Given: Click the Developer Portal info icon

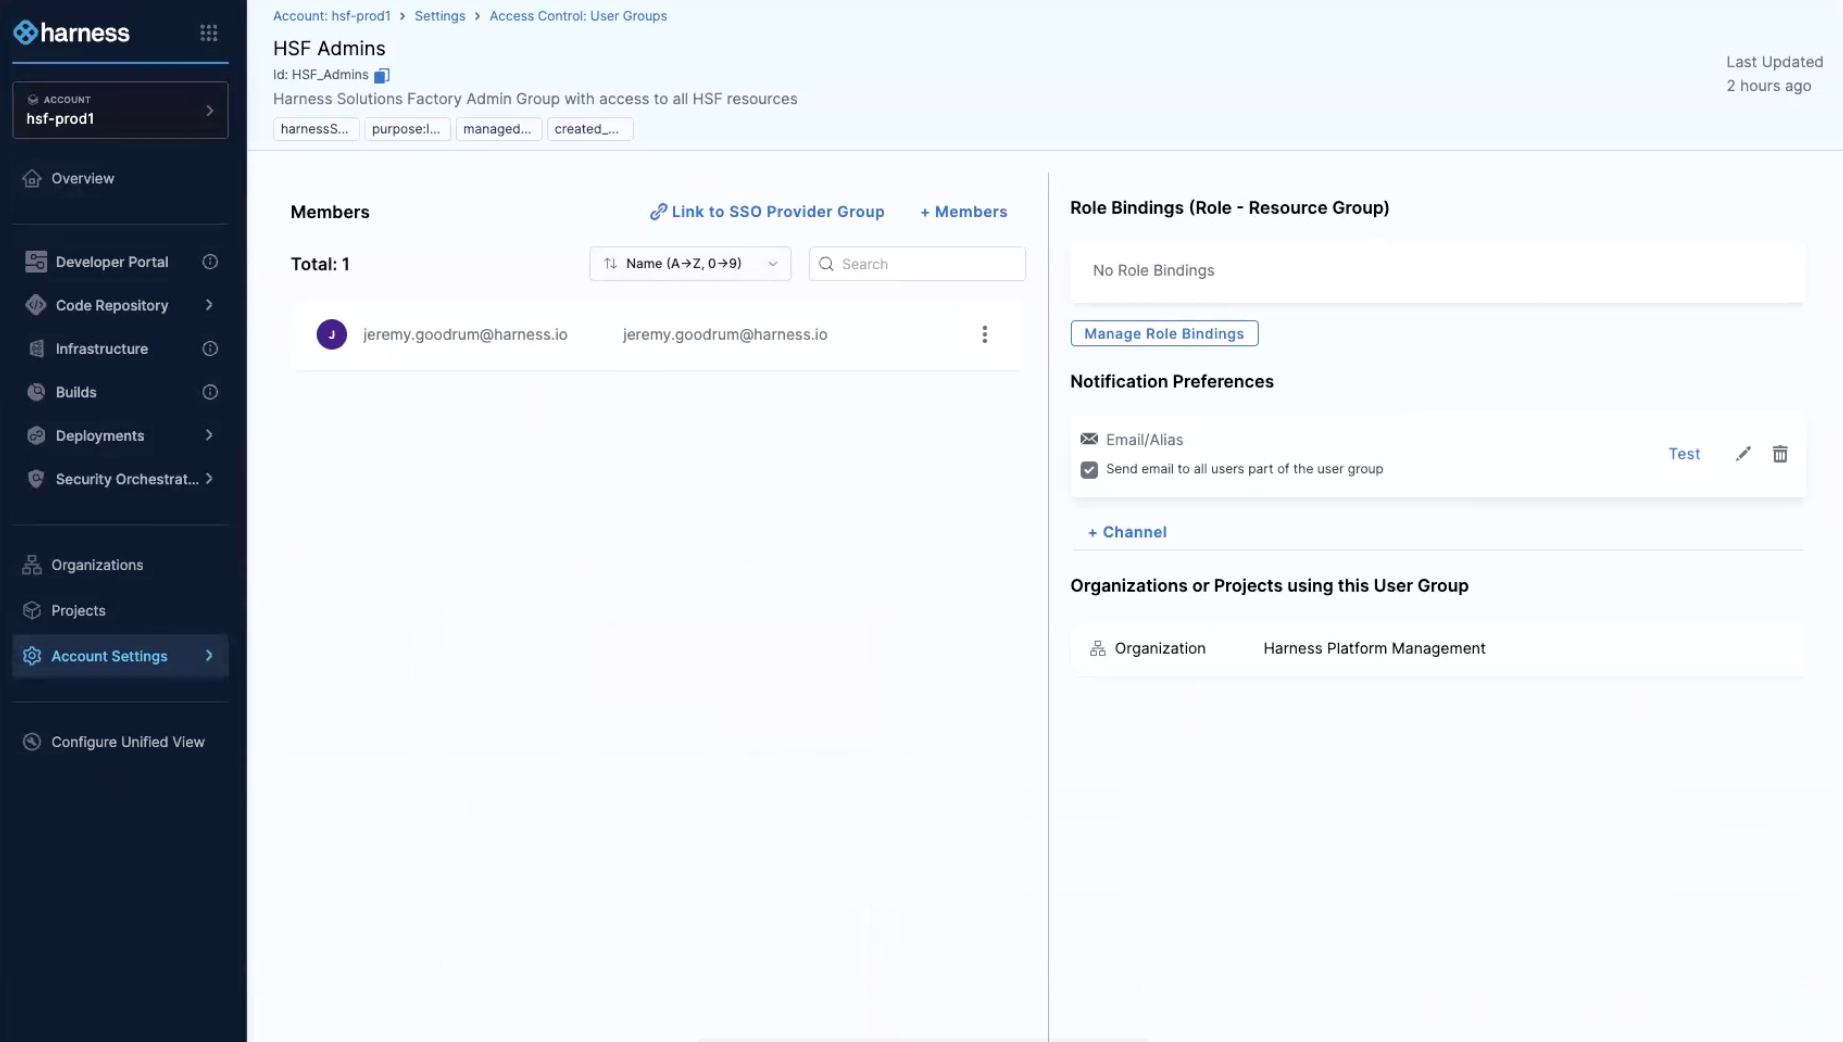Looking at the screenshot, I should [x=210, y=262].
